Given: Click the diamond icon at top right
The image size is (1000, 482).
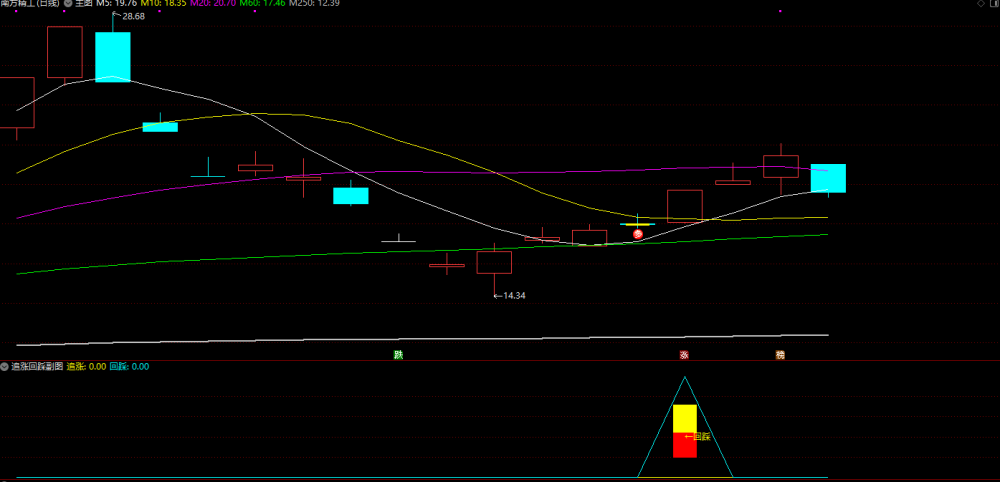Looking at the screenshot, I should click(x=981, y=3).
